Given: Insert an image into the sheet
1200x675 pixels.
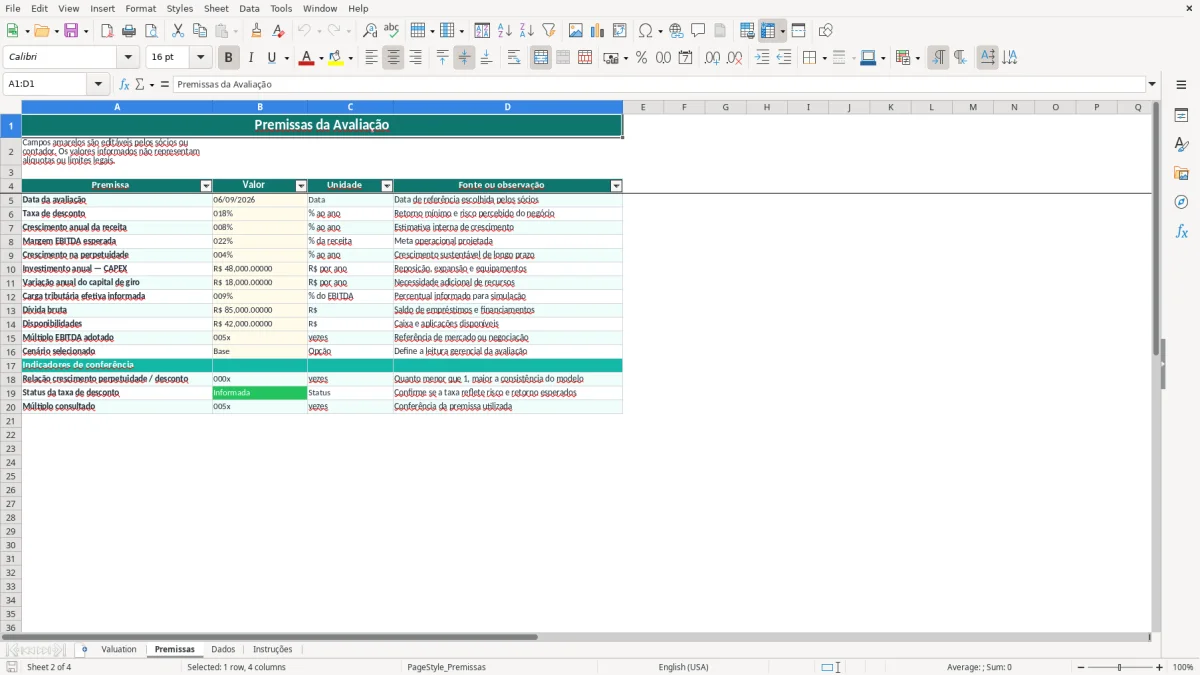Looking at the screenshot, I should (576, 31).
